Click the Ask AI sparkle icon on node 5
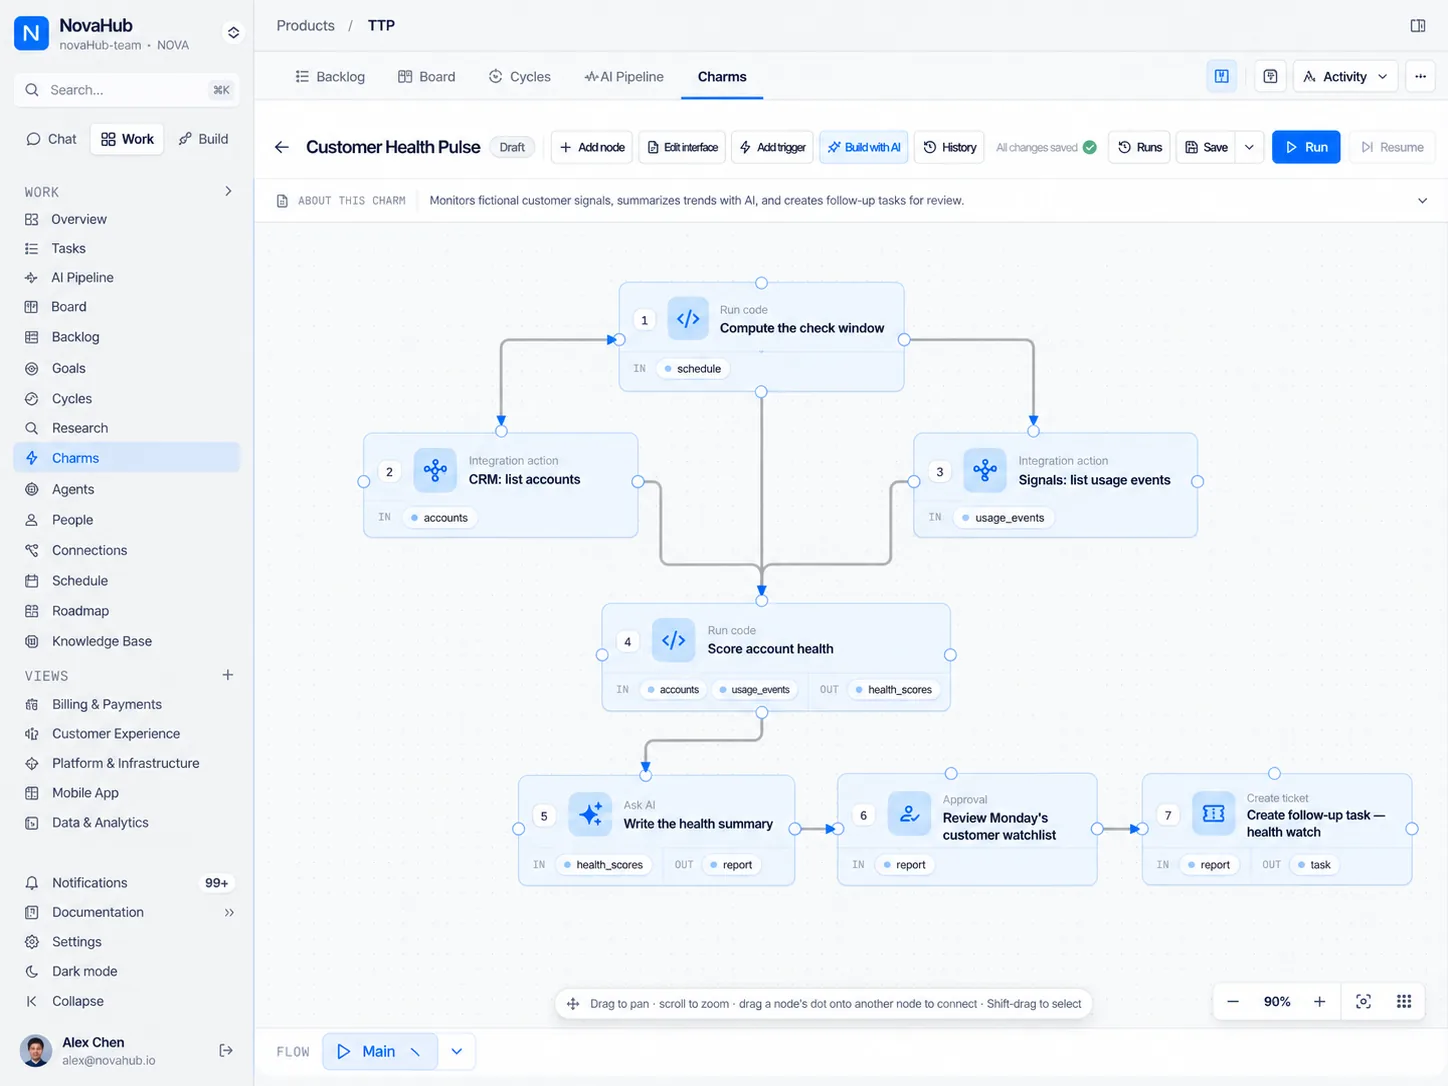The height and width of the screenshot is (1086, 1448). 590,814
